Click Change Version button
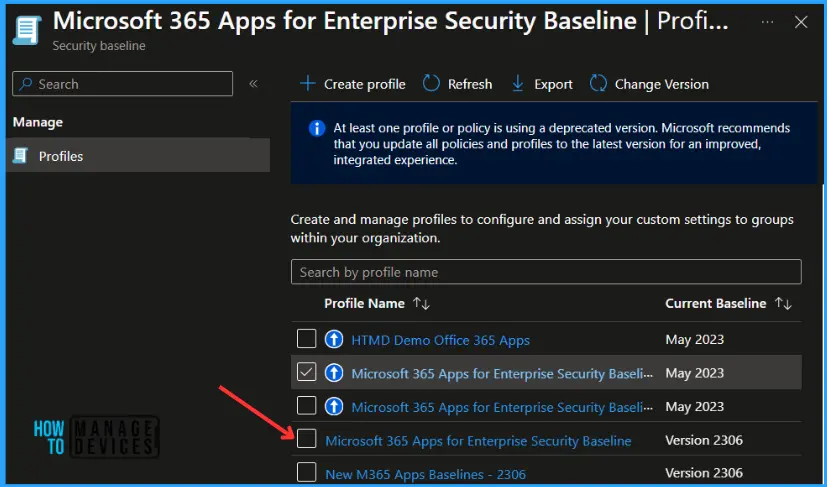This screenshot has width=827, height=487. [649, 84]
